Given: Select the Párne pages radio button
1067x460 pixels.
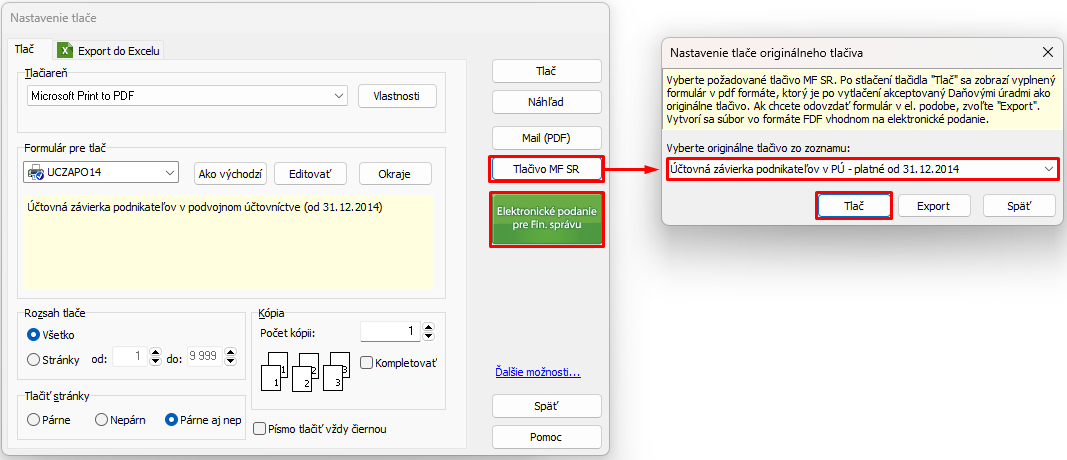Looking at the screenshot, I should click(34, 420).
